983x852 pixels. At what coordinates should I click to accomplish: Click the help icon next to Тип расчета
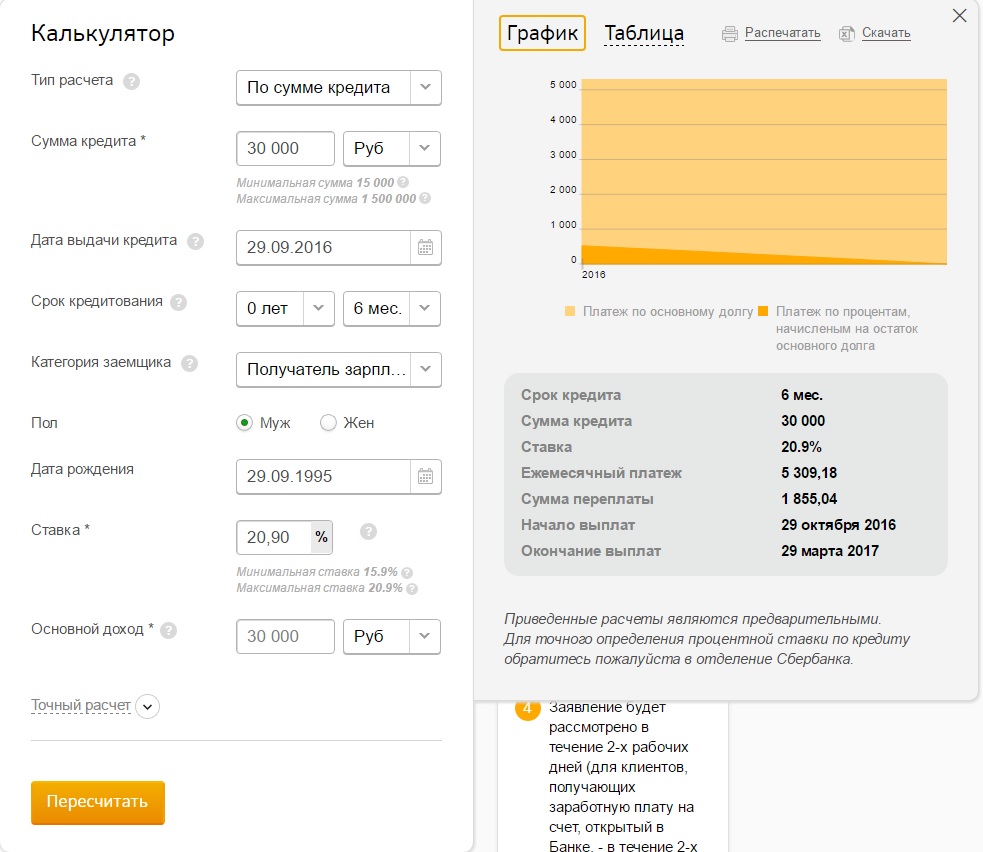131,82
